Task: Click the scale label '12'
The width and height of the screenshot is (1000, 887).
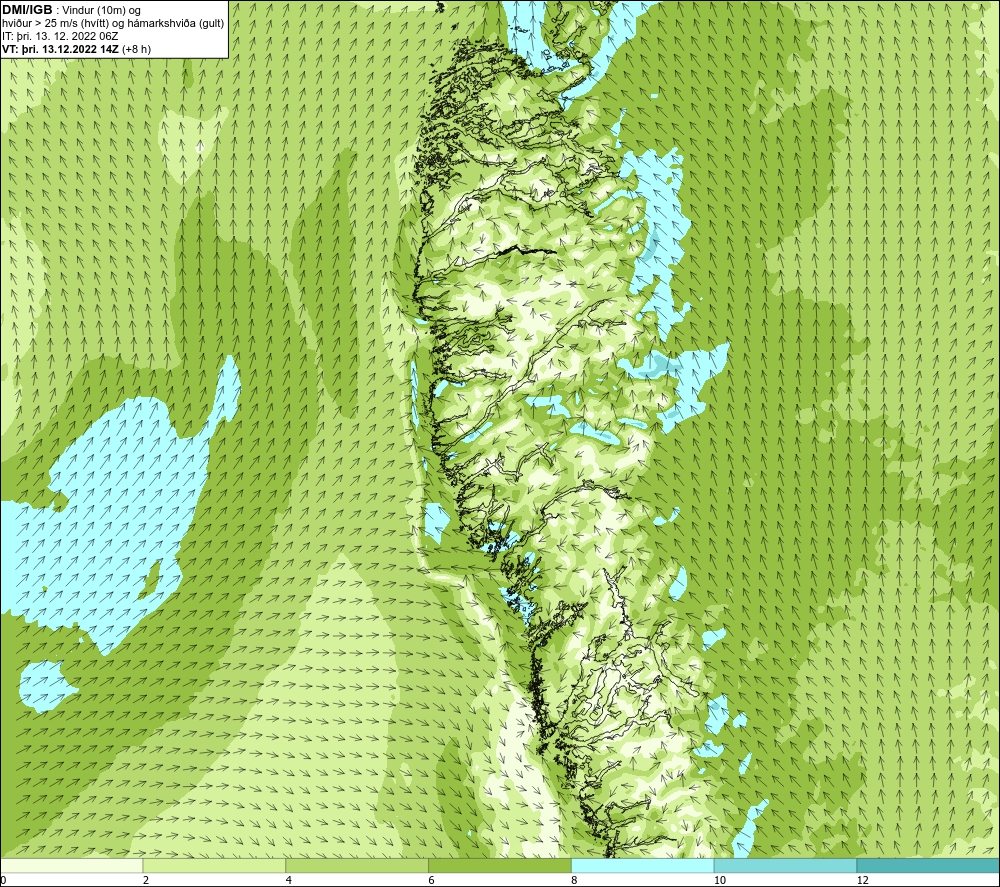Action: coord(863,880)
